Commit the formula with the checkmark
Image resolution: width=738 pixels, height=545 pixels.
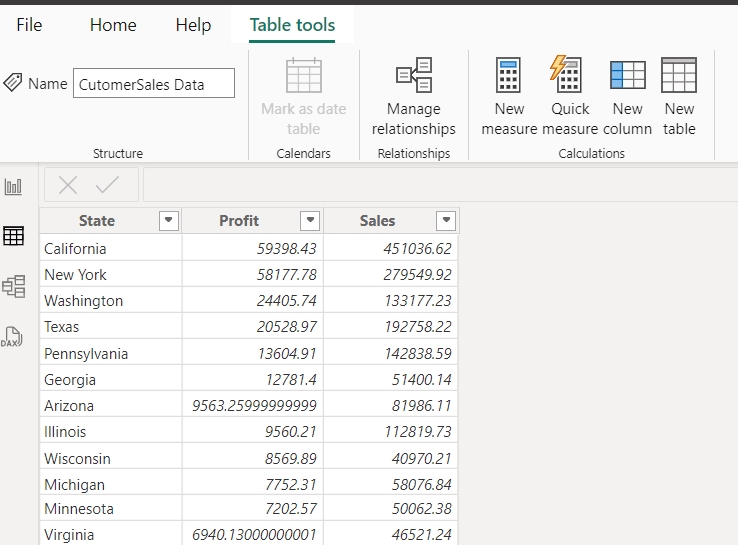[x=108, y=184]
